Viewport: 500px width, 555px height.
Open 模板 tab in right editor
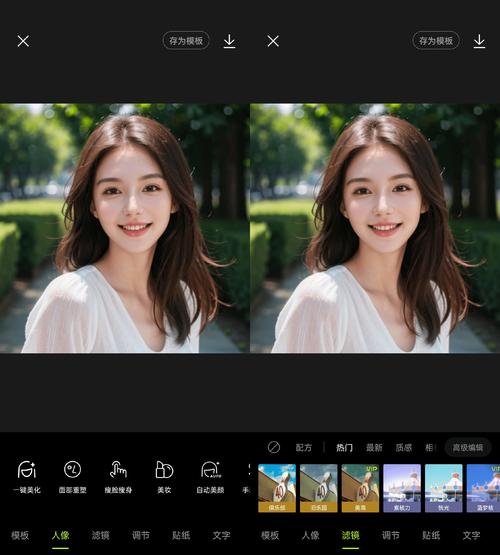pyautogui.click(x=270, y=535)
